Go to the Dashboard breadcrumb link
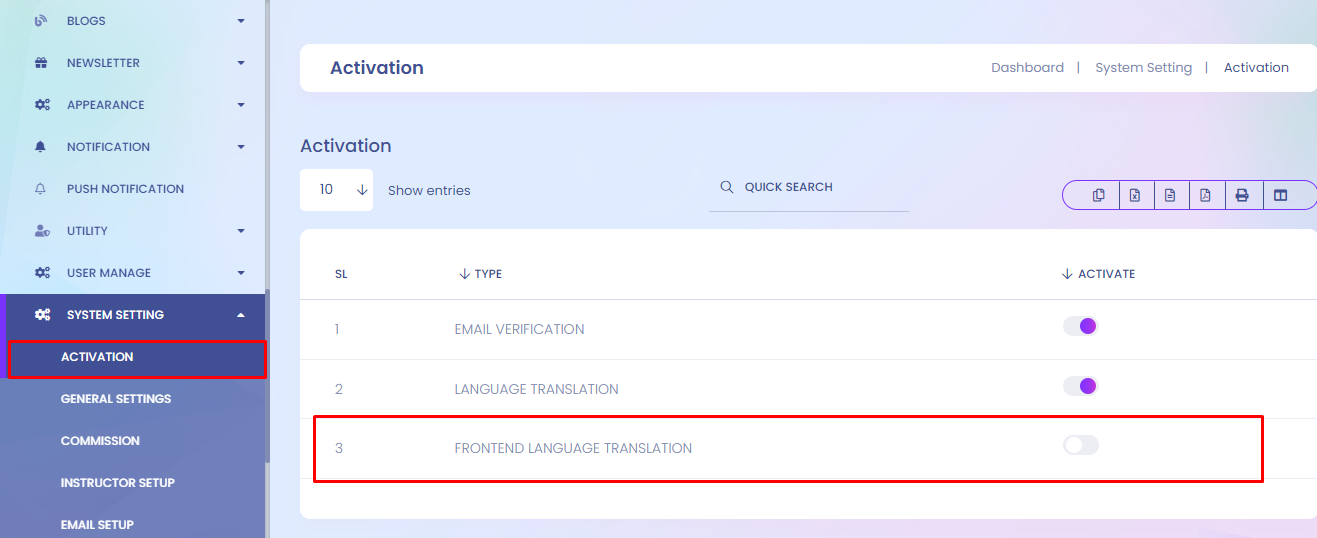The height and width of the screenshot is (538, 1317). 1027,68
